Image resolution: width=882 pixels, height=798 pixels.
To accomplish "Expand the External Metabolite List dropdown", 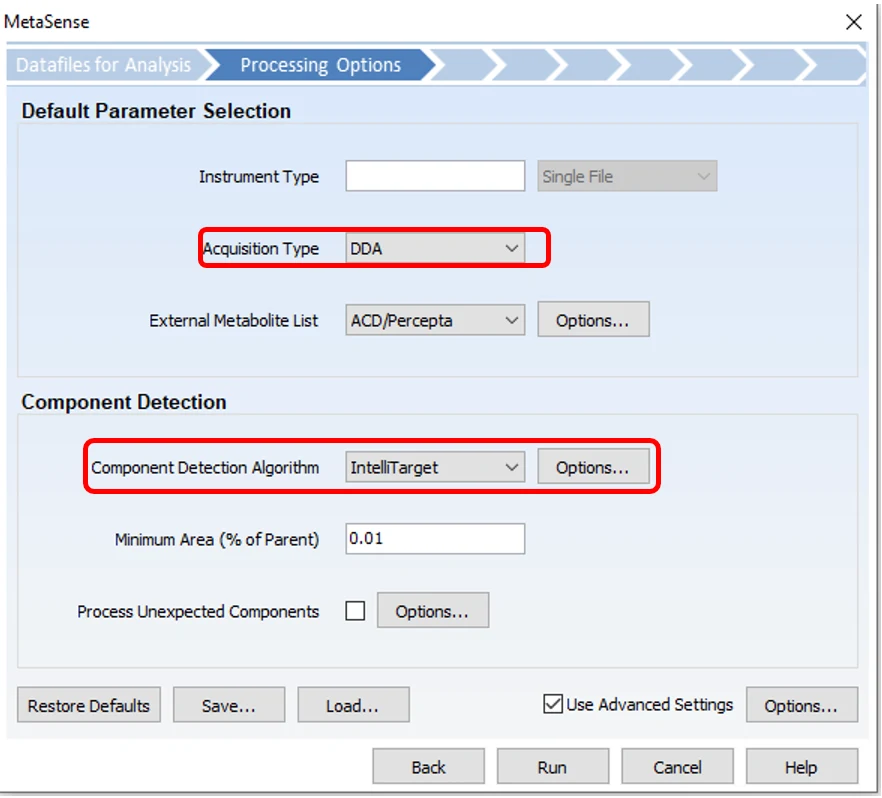I will 435,320.
